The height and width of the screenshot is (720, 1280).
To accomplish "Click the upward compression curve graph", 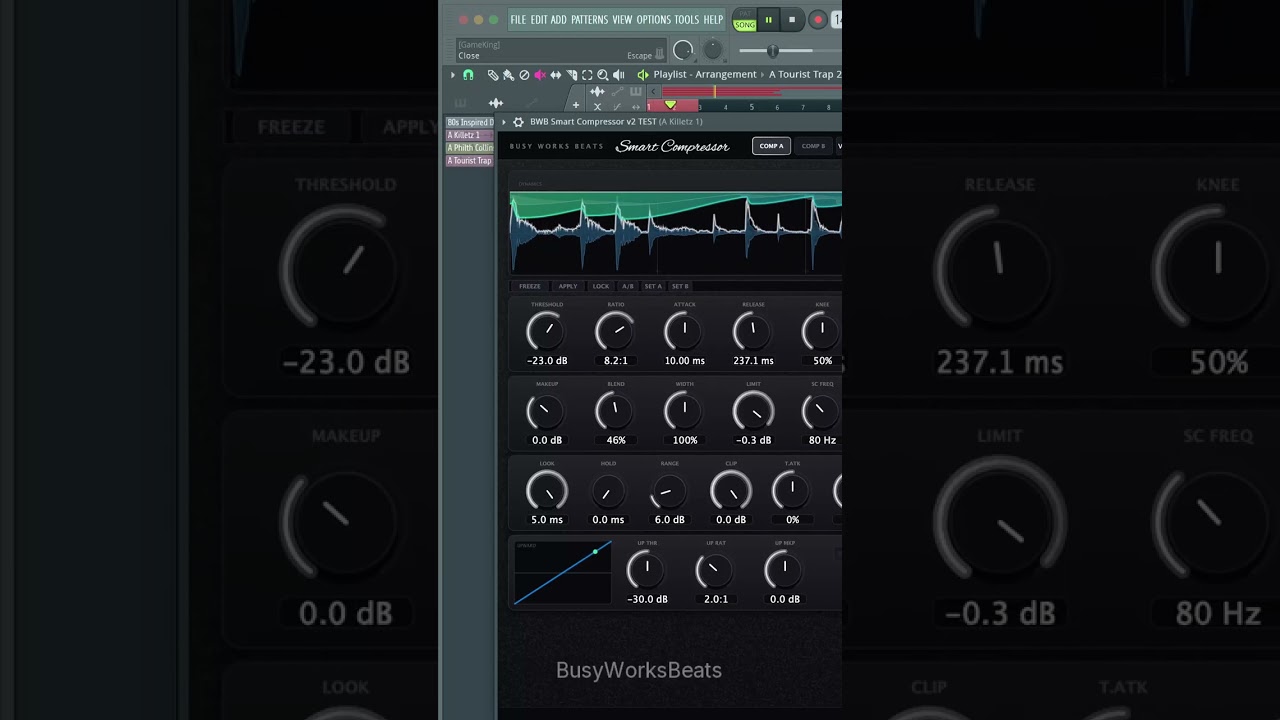I will click(562, 573).
